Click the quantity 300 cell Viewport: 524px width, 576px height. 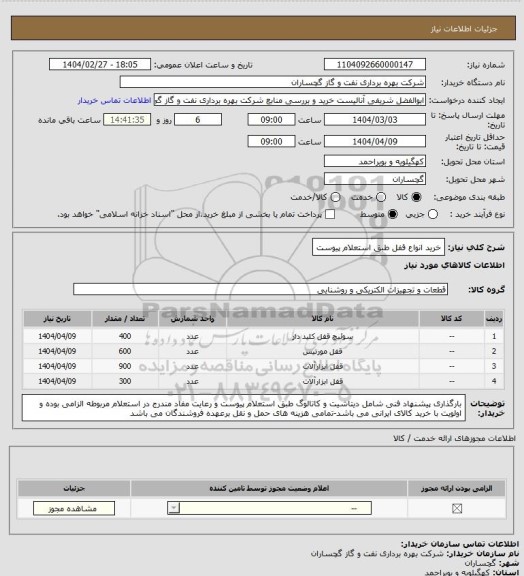coord(125,381)
